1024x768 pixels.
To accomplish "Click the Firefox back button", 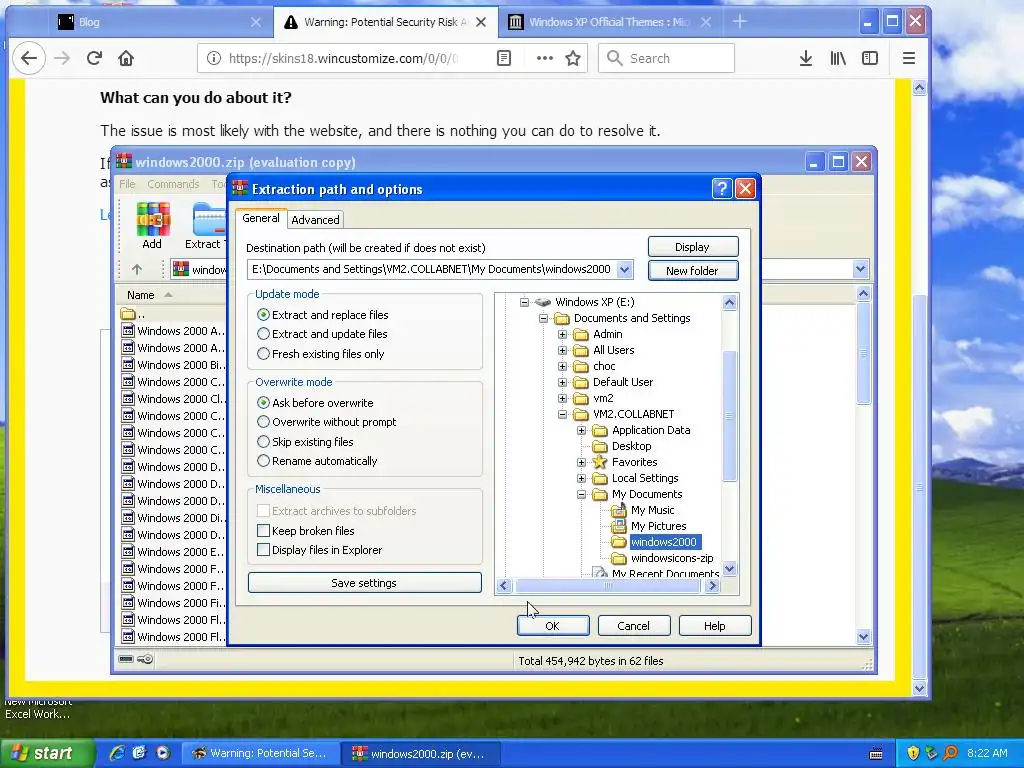I will coord(29,58).
